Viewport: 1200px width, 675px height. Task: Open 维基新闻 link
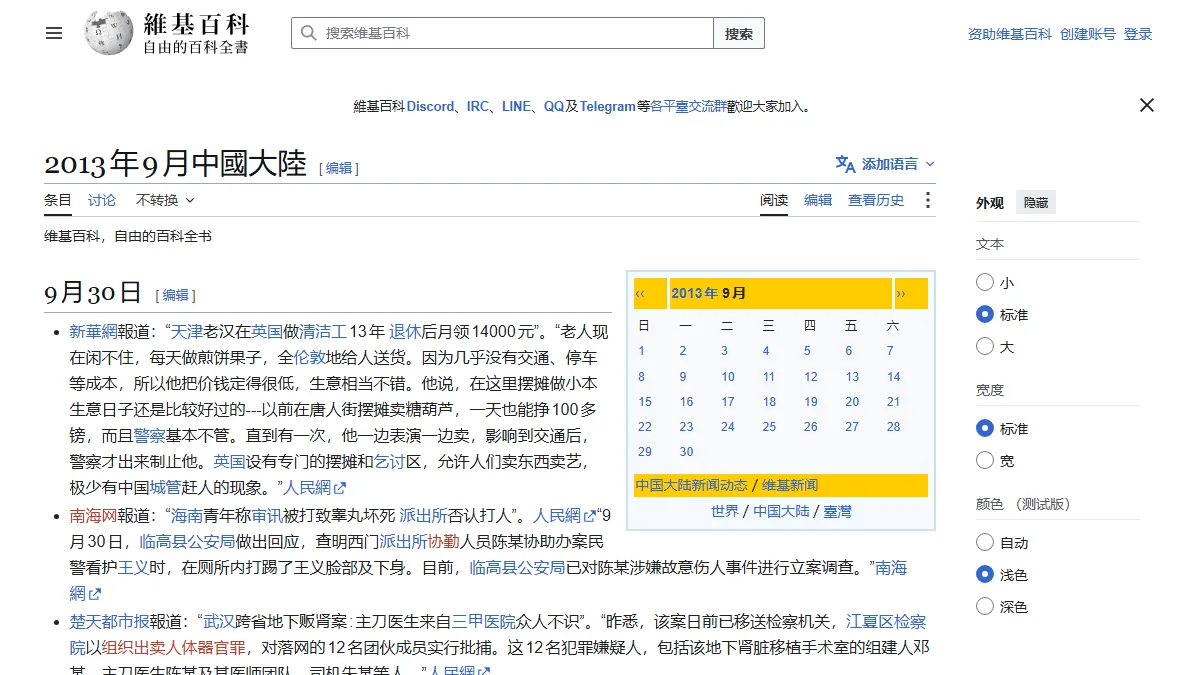point(790,485)
